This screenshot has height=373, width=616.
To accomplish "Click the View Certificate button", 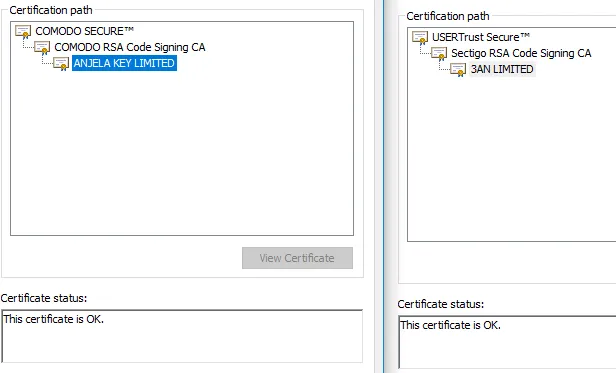I will 297,258.
